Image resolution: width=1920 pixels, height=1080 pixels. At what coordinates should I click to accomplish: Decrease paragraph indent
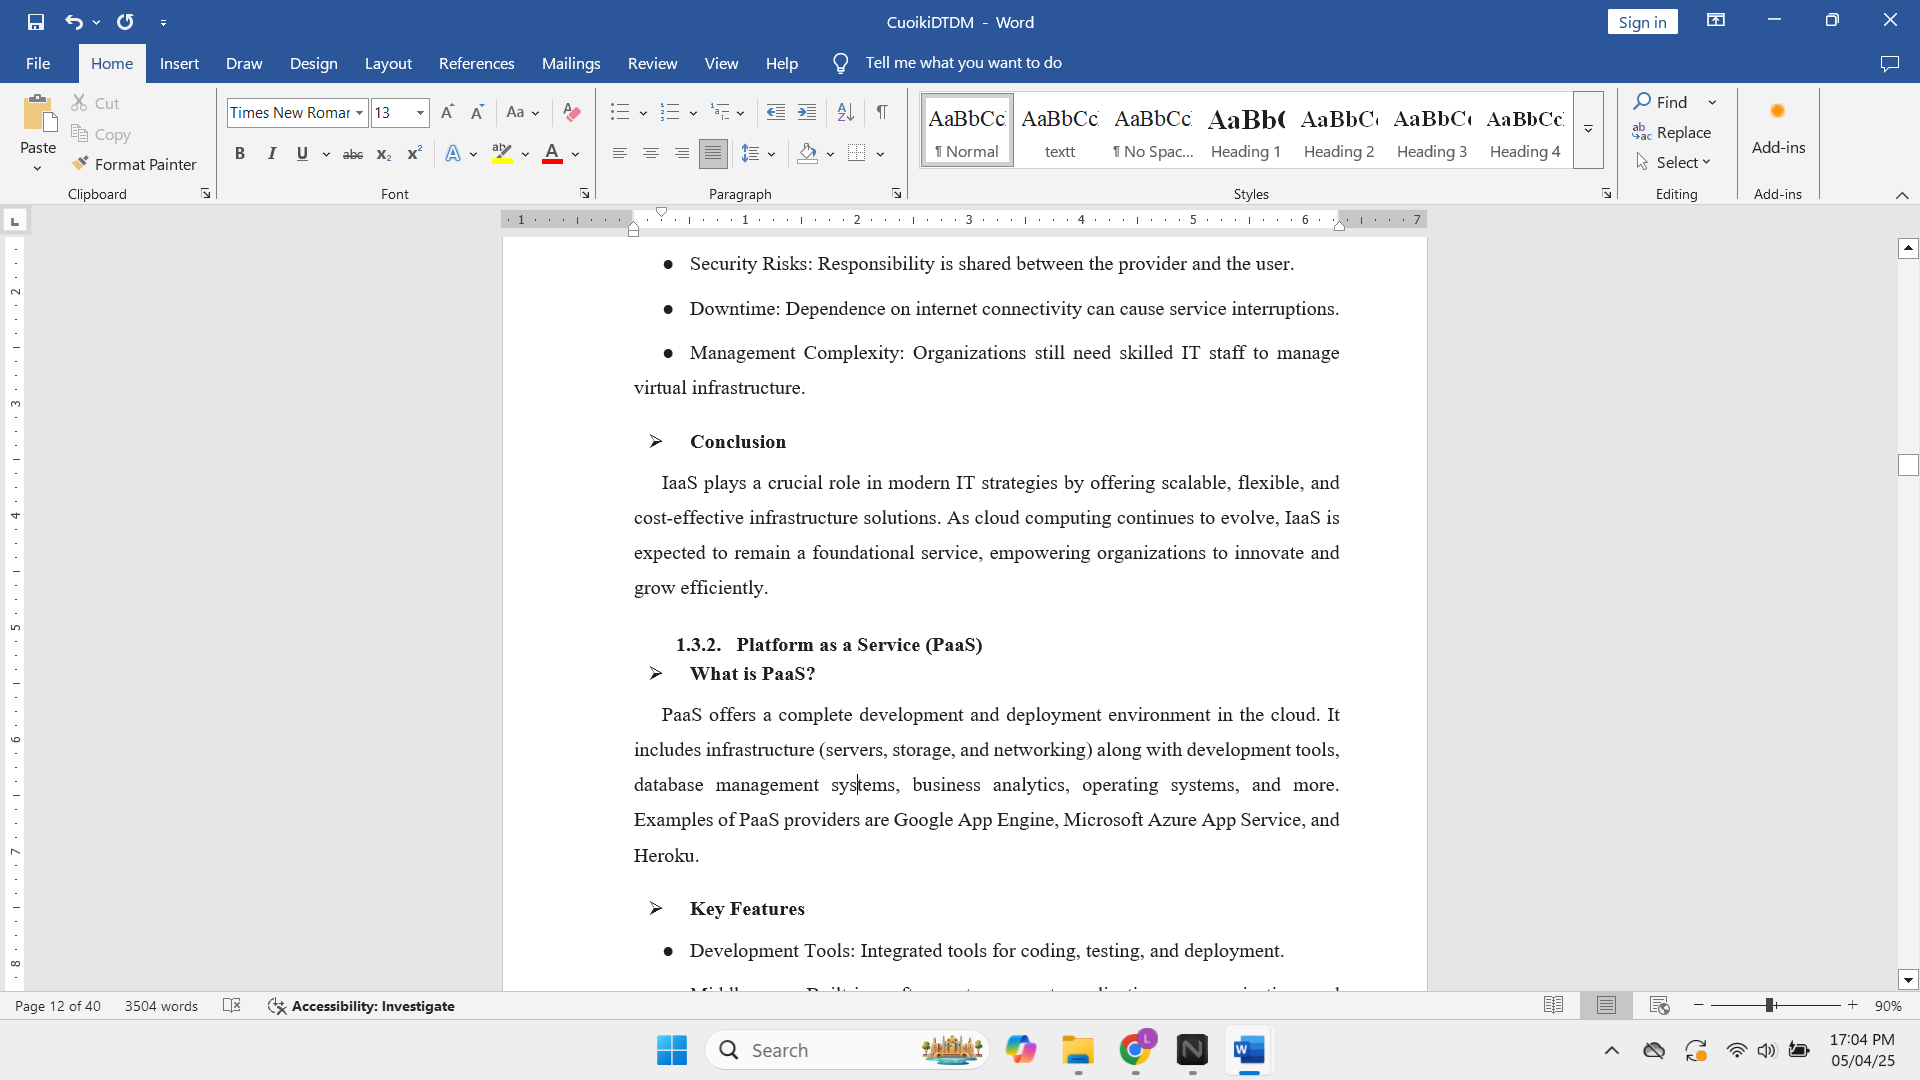776,113
